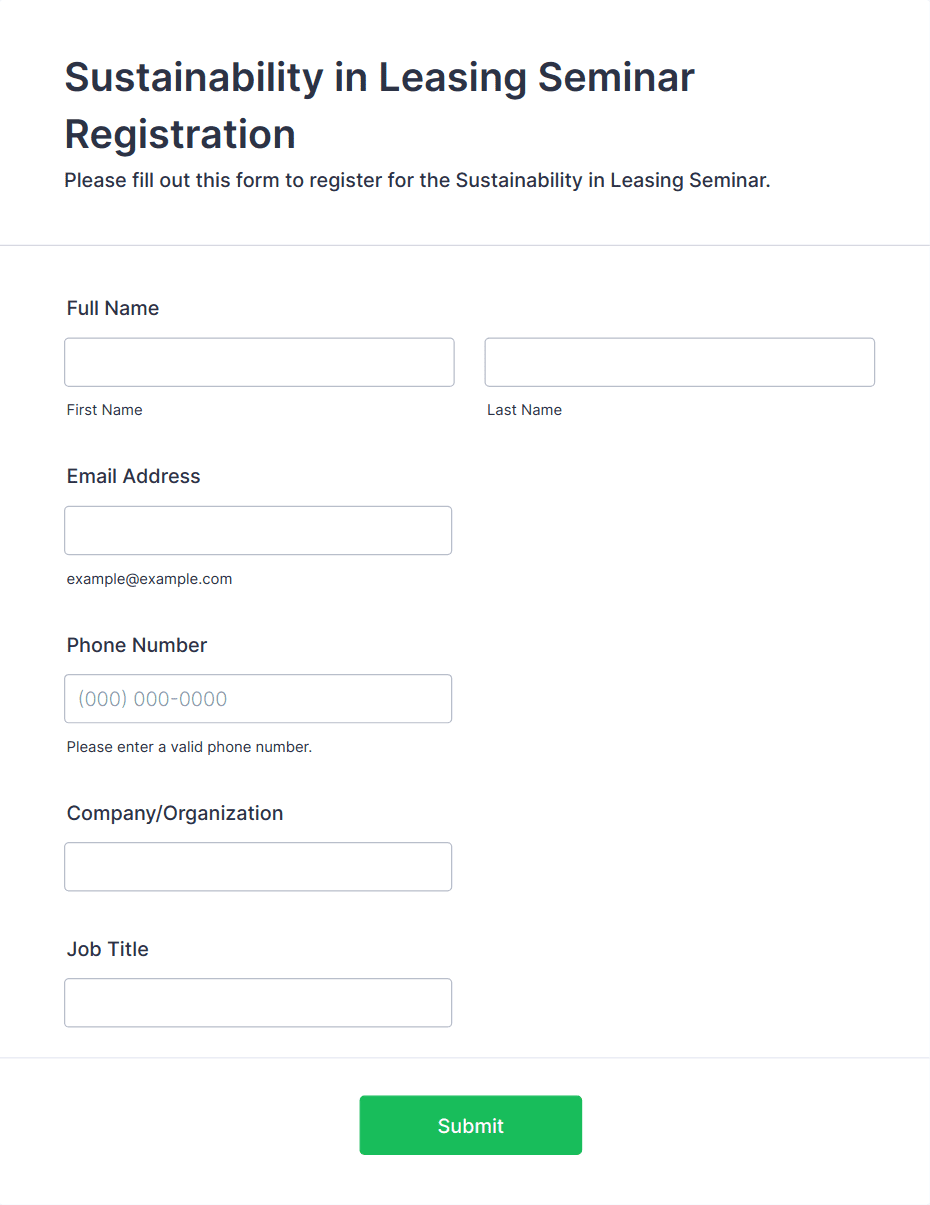Focus the Email Address text box
Viewport: 930px width, 1205px height.
pos(258,530)
